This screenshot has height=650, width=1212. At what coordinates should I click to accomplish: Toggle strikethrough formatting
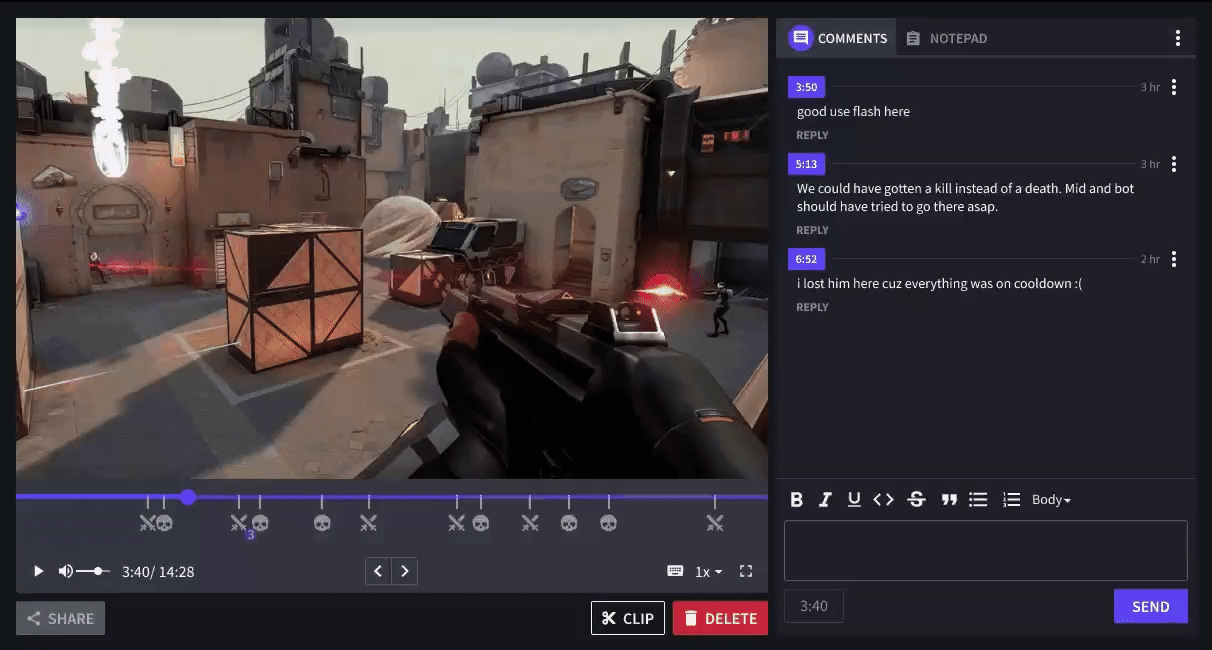[x=916, y=500]
